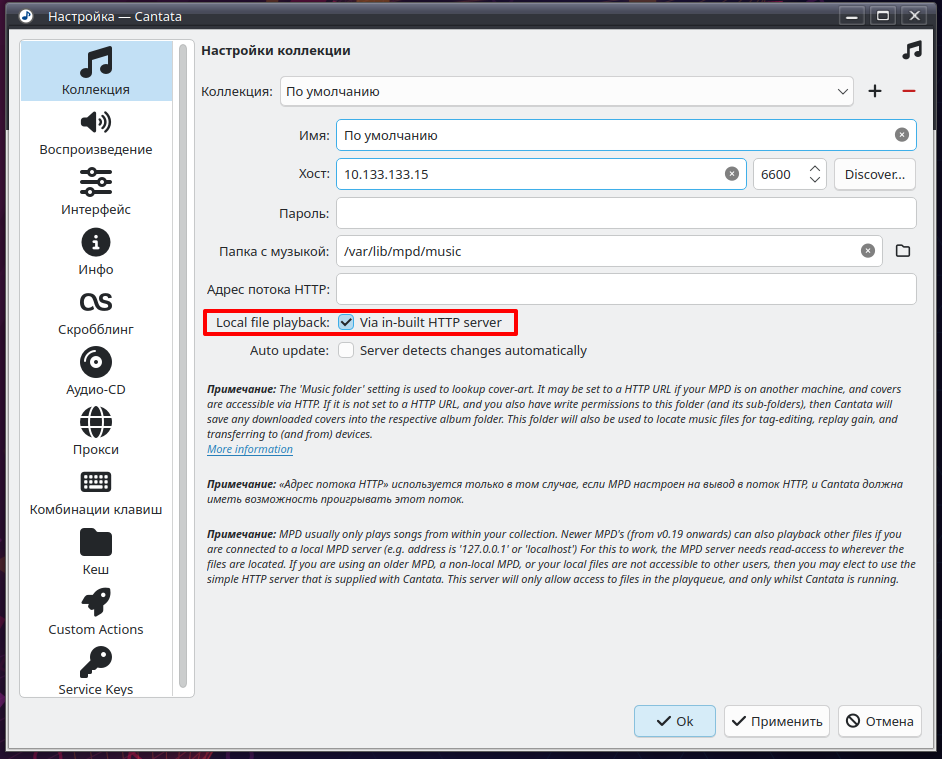942x759 pixels.
Task: Remove collection with red minus icon
Action: (908, 91)
